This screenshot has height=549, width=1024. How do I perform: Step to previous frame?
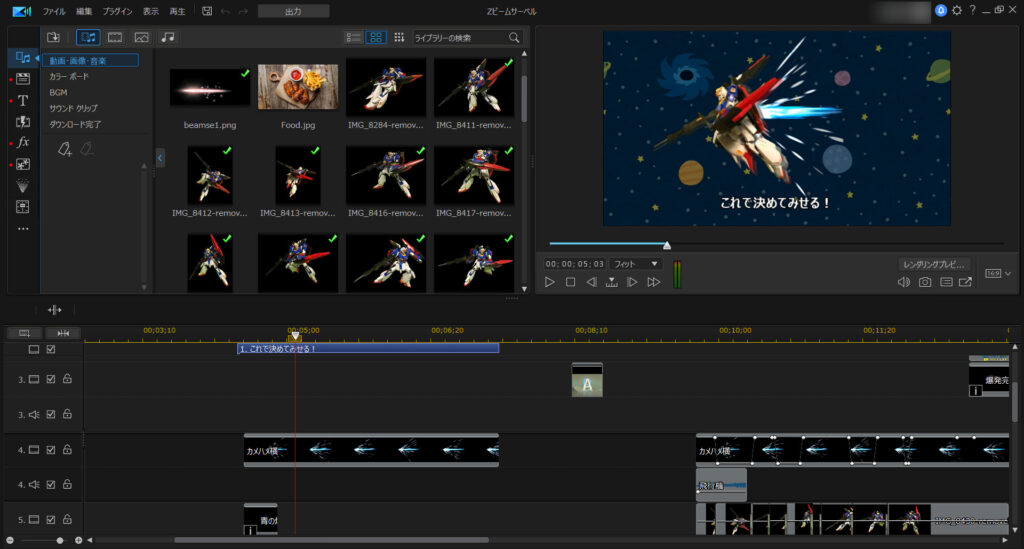591,282
